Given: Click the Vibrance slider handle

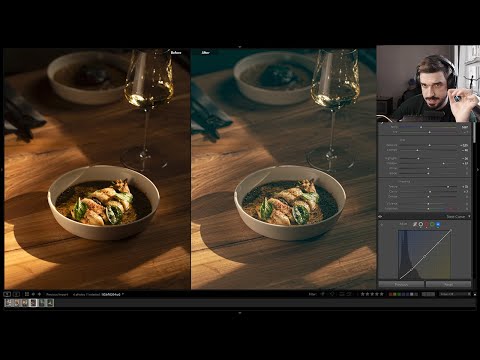Looking at the screenshot, I should click(x=428, y=203).
